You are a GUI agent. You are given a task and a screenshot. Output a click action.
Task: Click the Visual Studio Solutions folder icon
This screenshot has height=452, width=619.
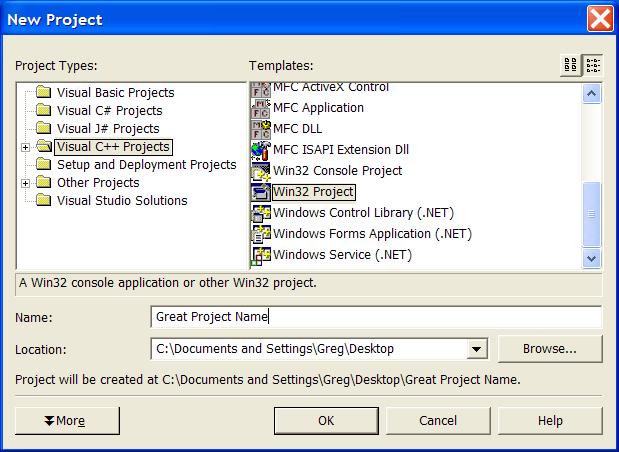[43, 200]
